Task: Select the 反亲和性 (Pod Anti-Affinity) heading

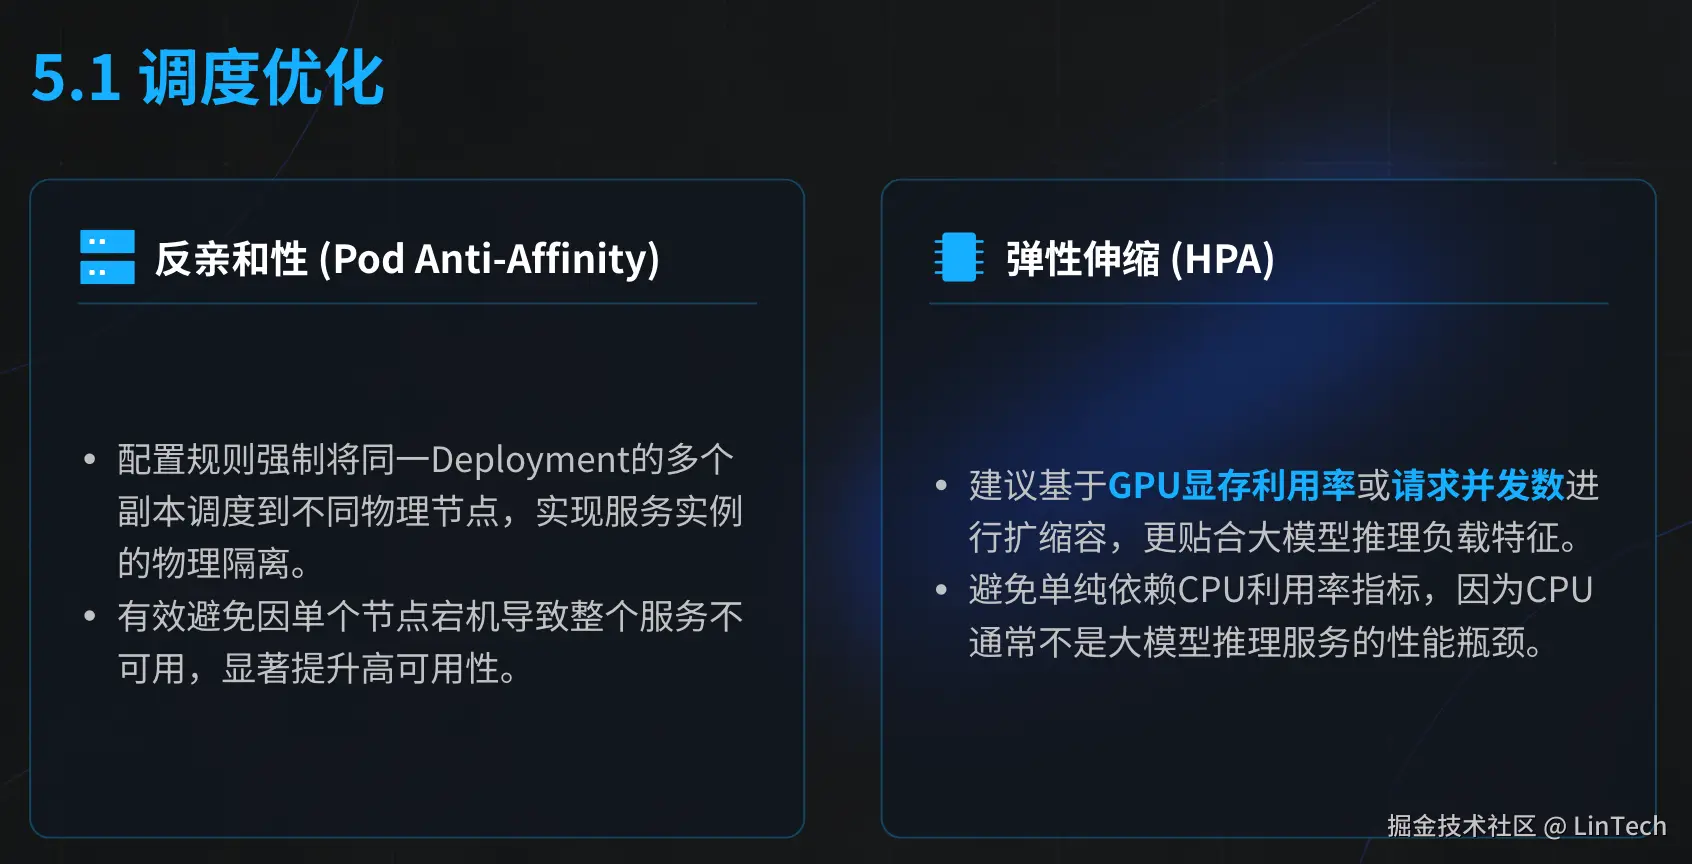Action: tap(407, 259)
